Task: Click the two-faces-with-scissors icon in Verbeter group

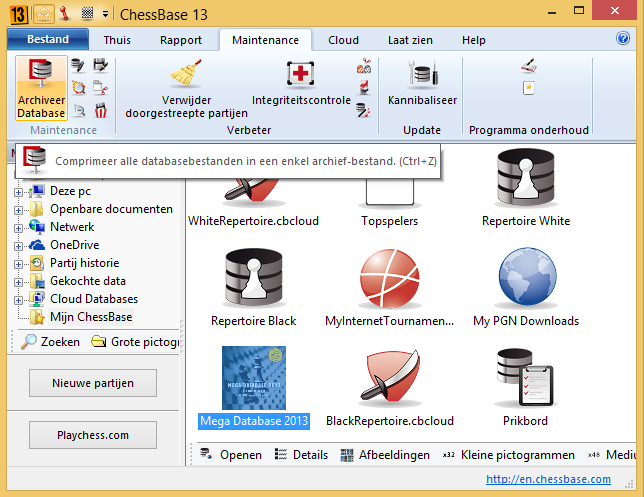Action: tap(364, 66)
